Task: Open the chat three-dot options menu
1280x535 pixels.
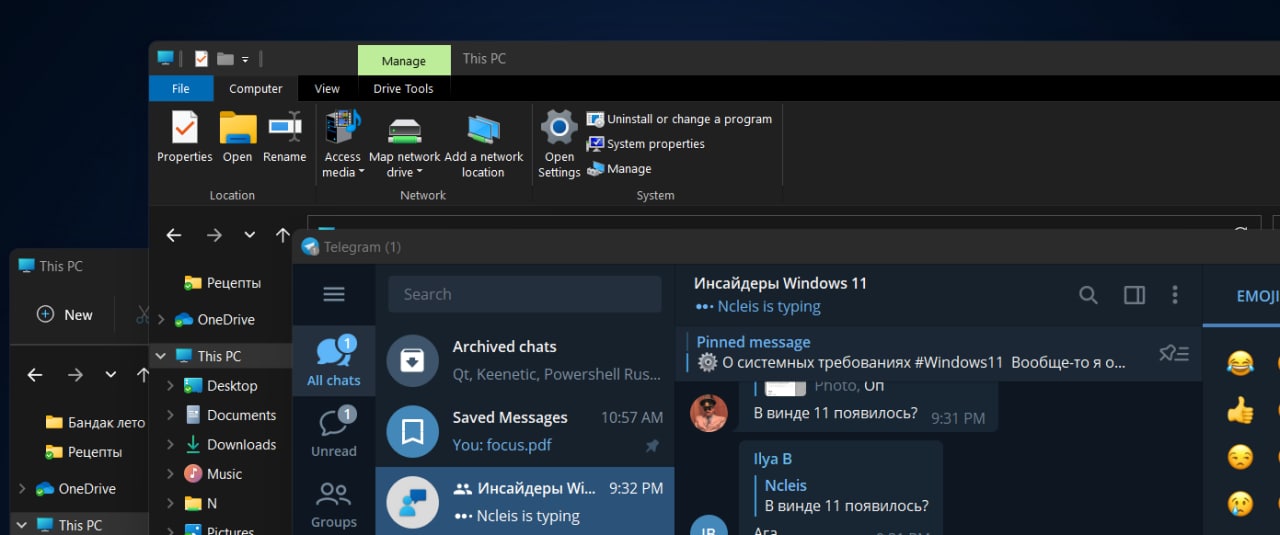Action: pyautogui.click(x=1175, y=295)
